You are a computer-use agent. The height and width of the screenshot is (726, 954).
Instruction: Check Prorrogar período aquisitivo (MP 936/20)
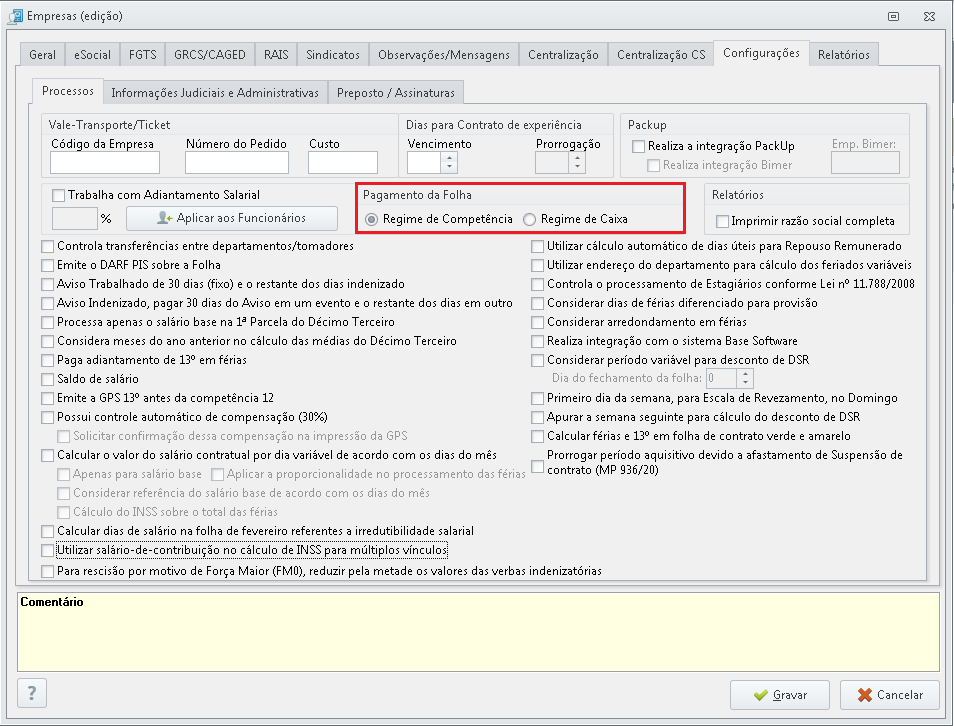(537, 466)
